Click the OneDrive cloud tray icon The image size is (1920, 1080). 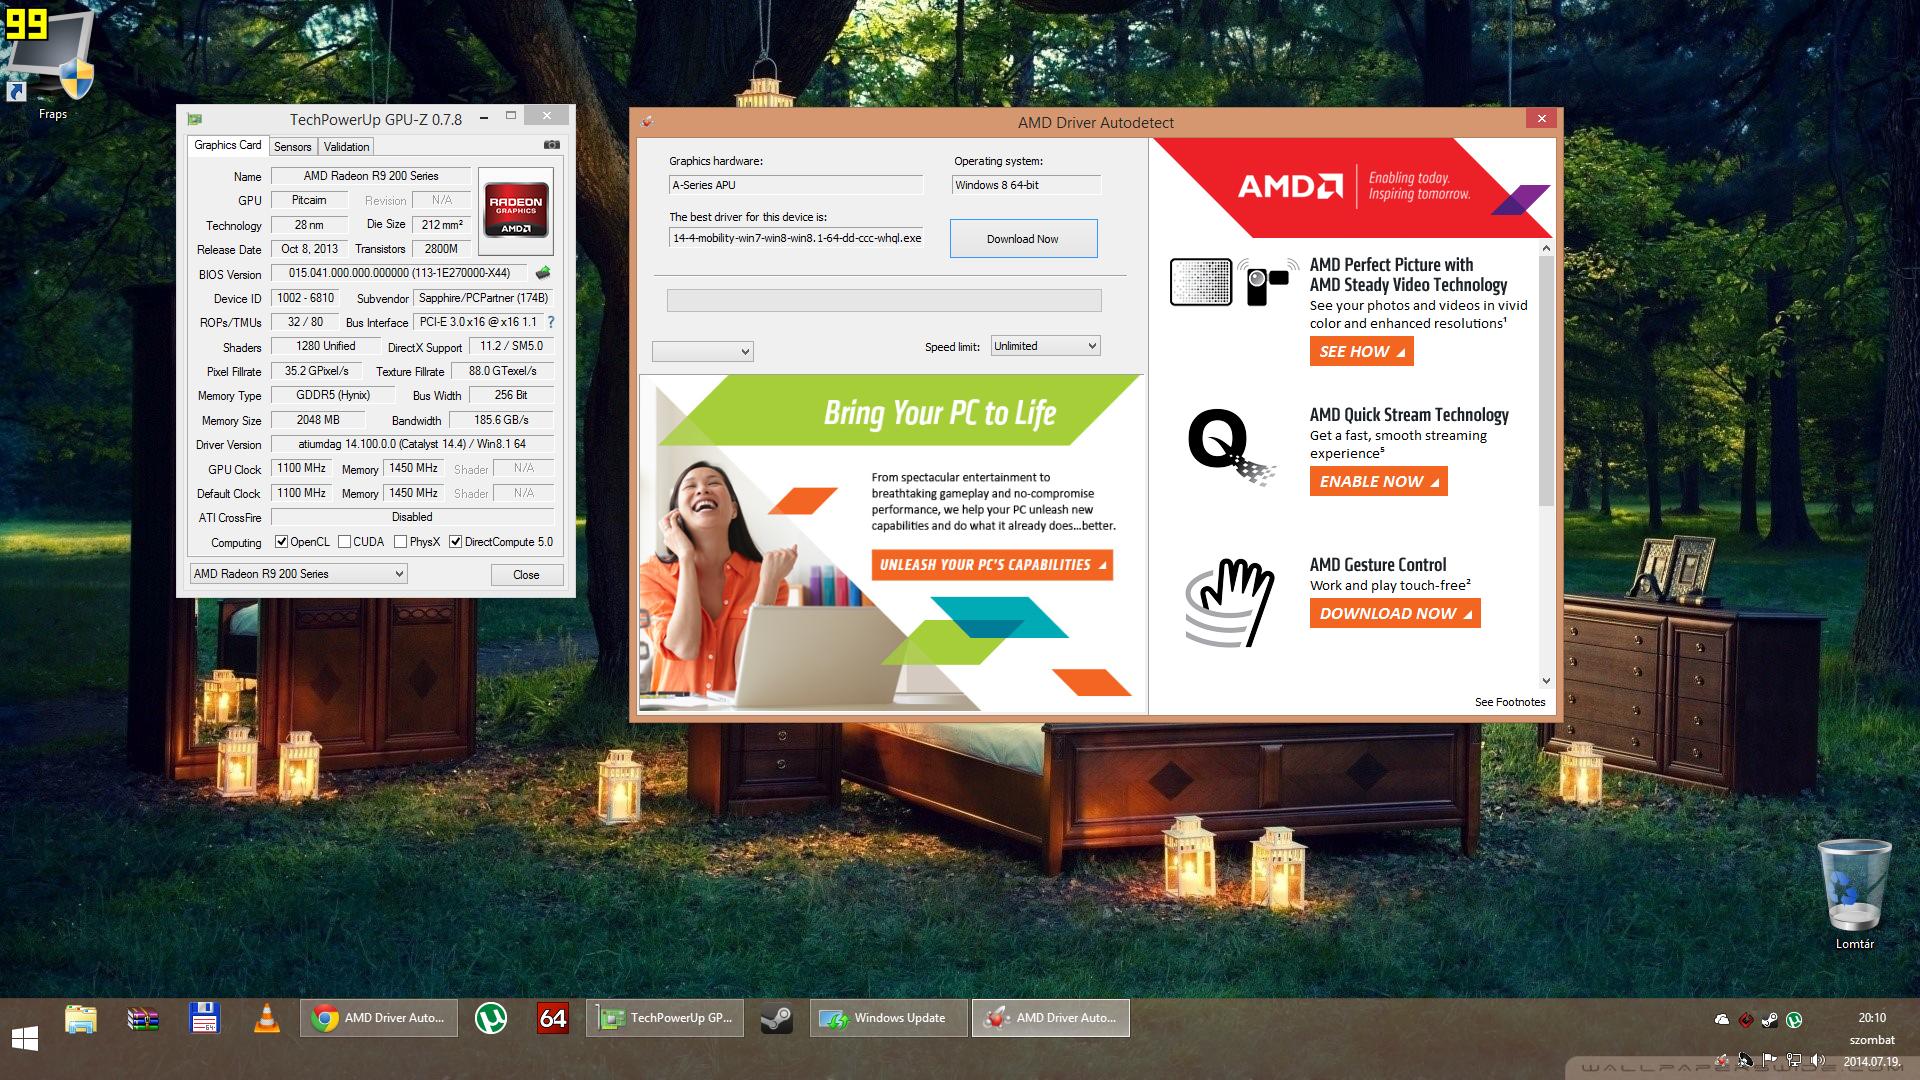pos(1721,1020)
